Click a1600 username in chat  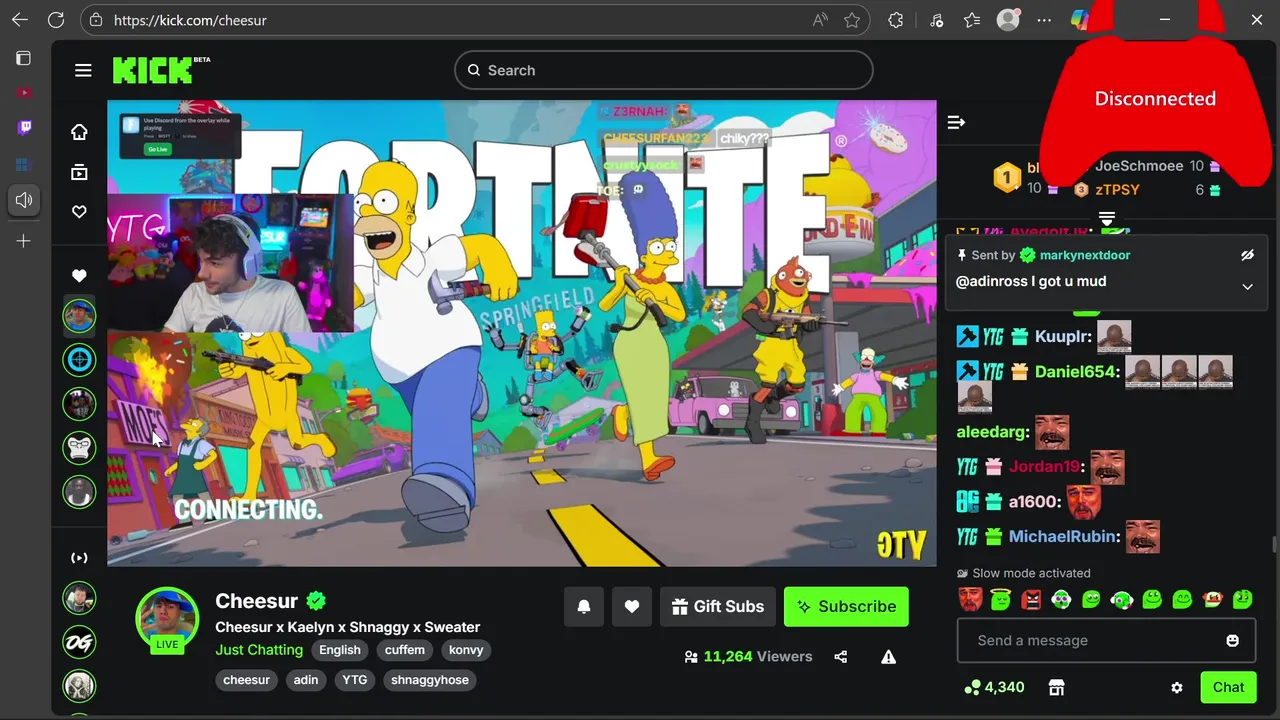(1033, 501)
